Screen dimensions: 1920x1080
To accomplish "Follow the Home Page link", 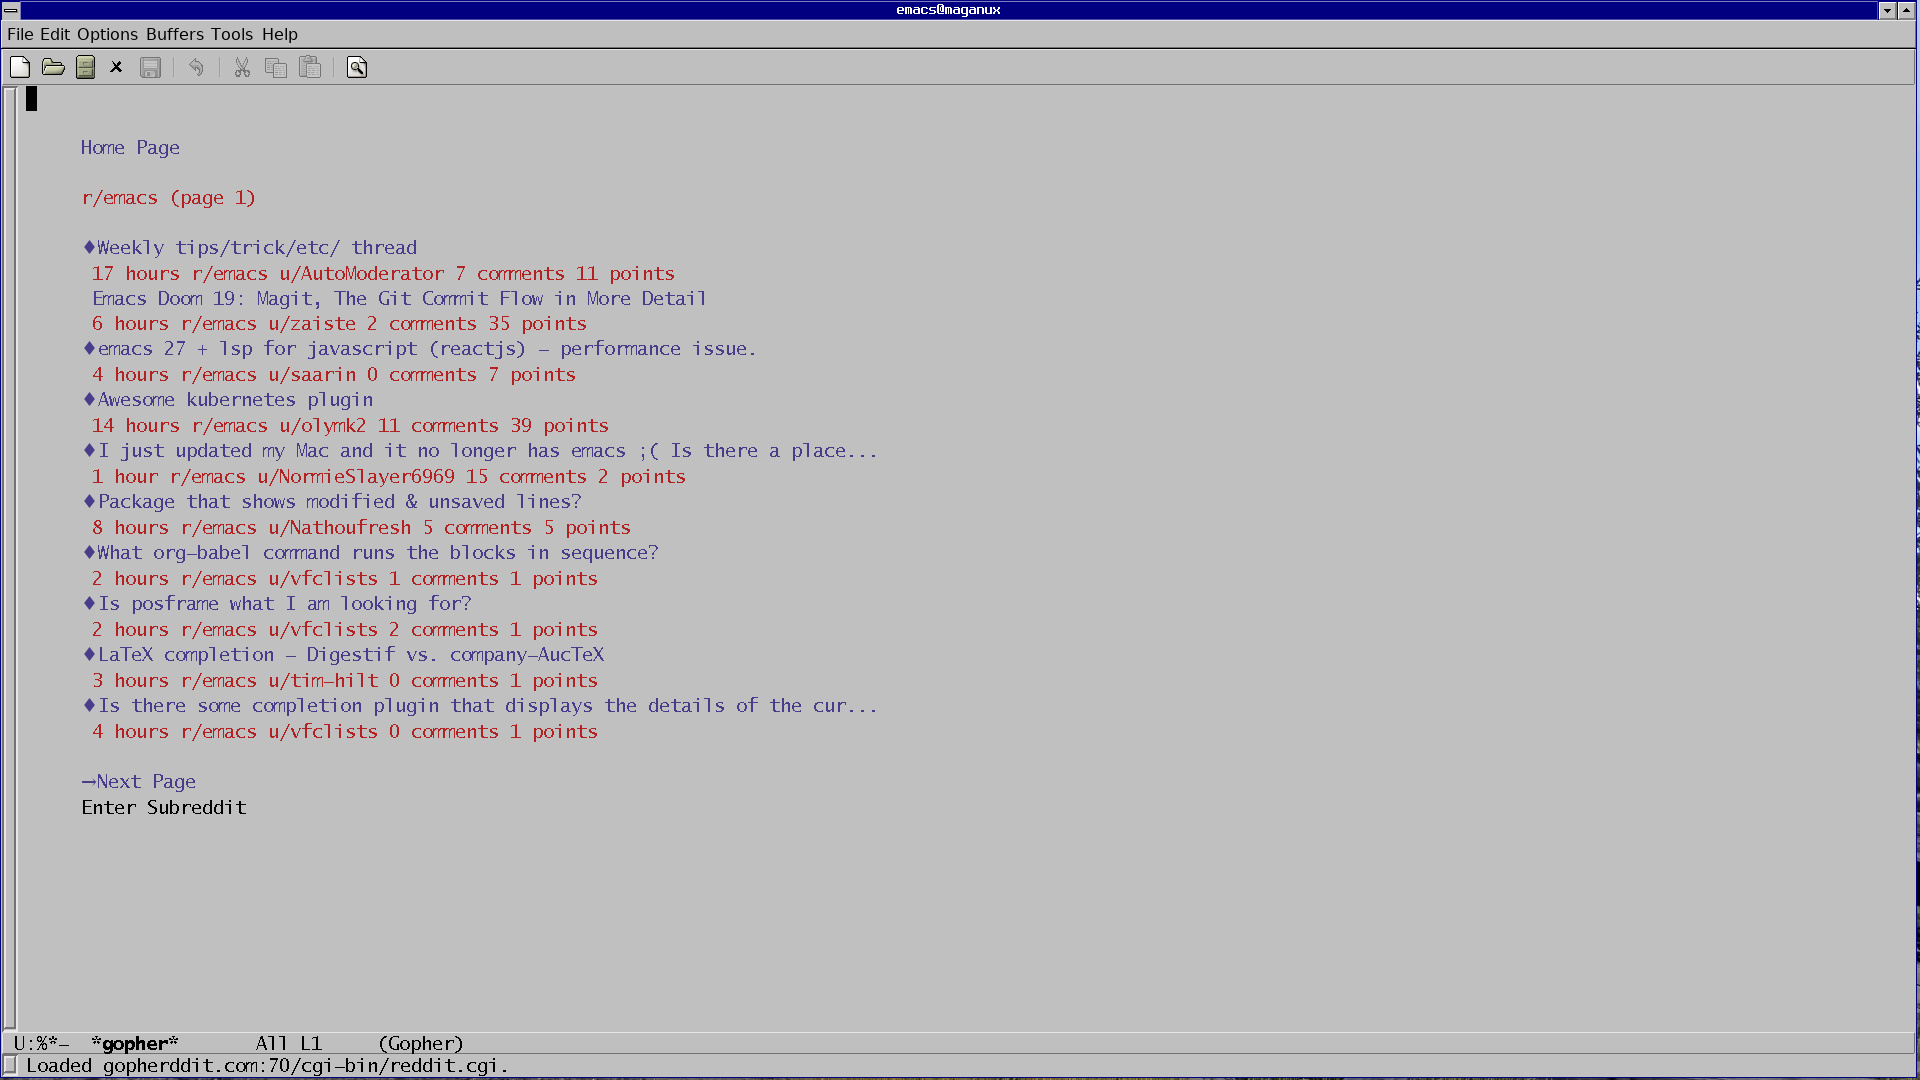I will [130, 148].
